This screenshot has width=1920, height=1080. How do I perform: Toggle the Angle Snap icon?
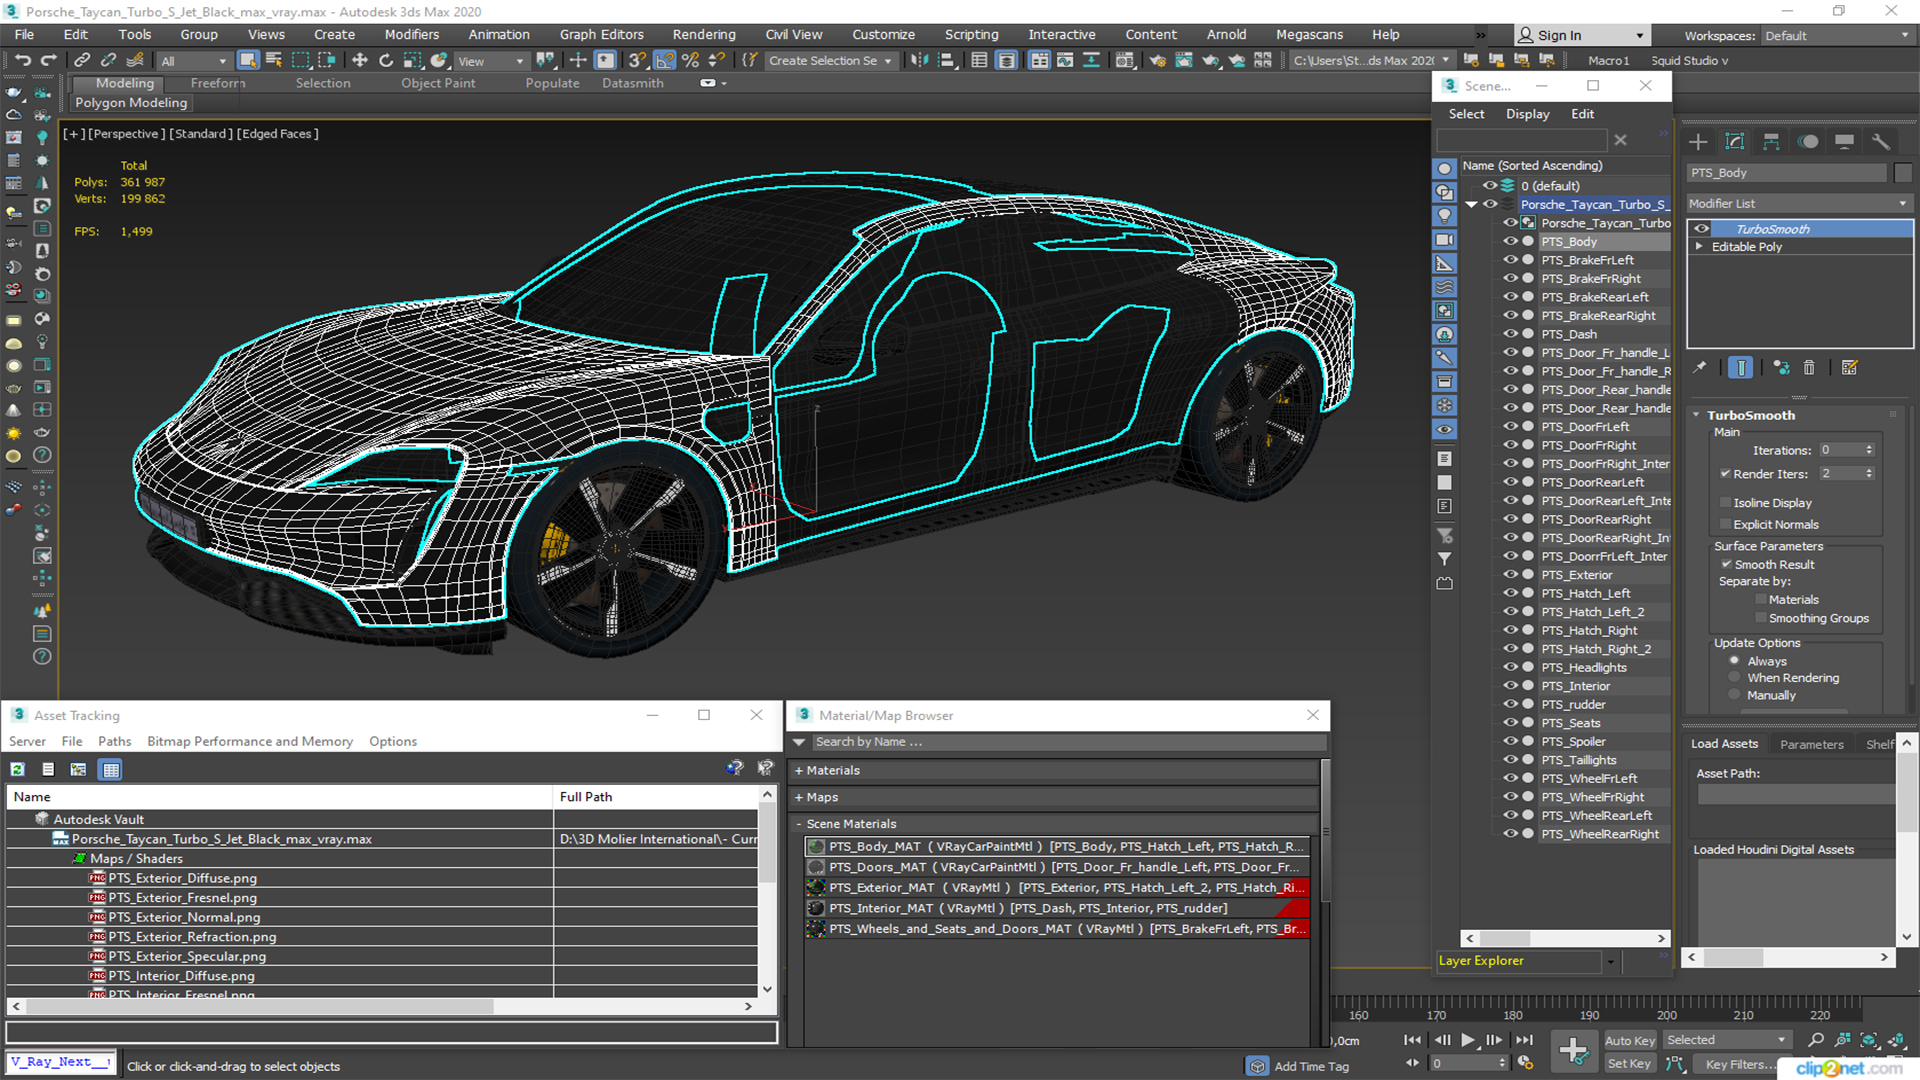pyautogui.click(x=664, y=60)
